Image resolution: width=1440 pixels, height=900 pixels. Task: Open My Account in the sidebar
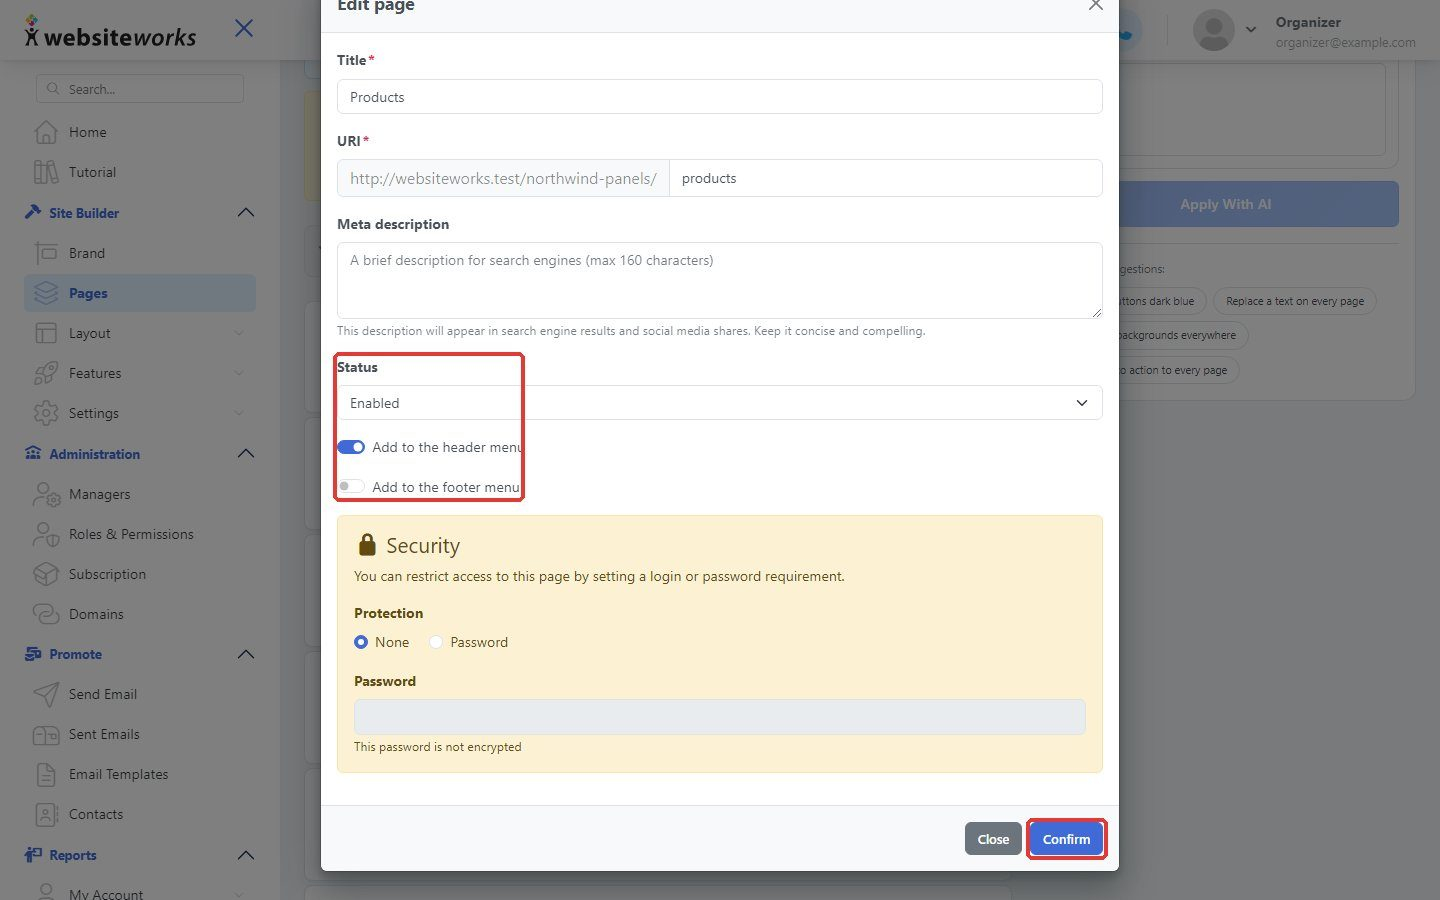[105, 893]
